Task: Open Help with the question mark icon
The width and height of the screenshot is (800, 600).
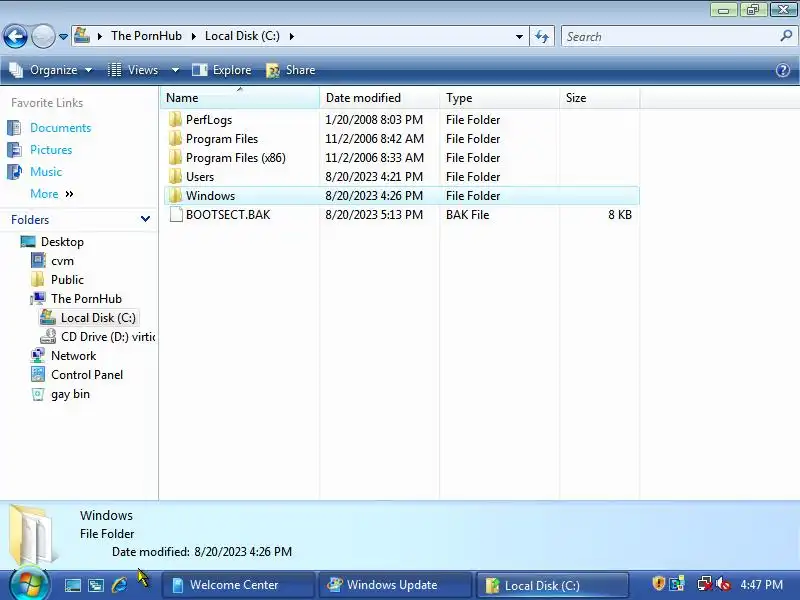Action: (783, 70)
